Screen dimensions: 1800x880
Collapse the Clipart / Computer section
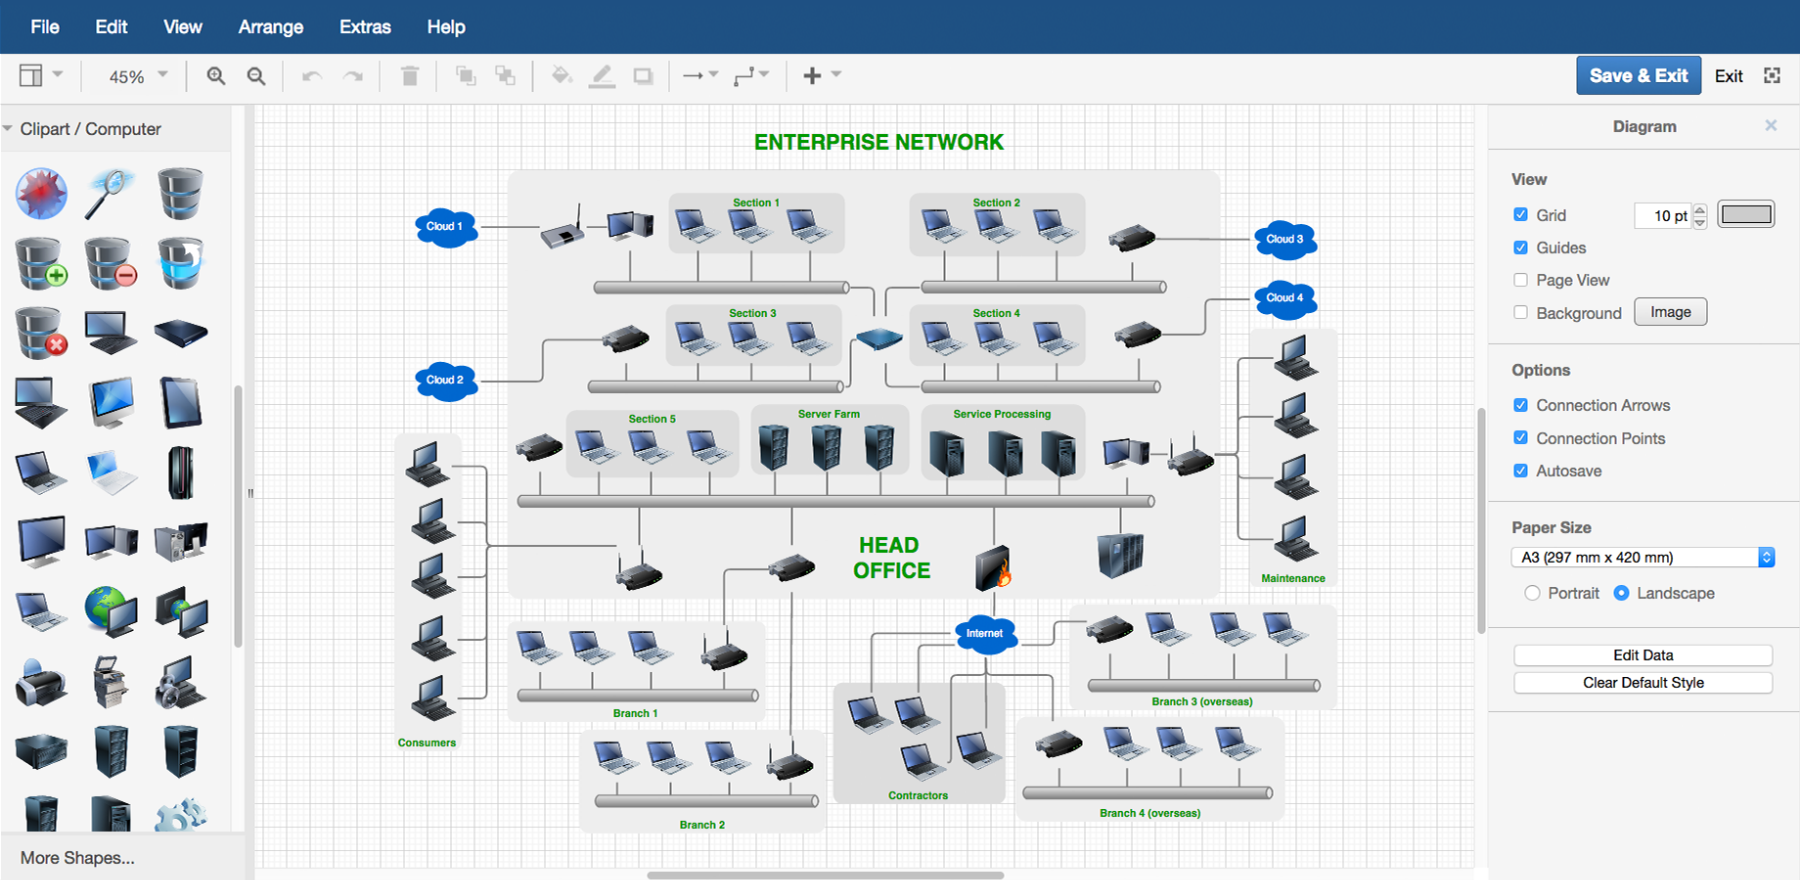81,129
